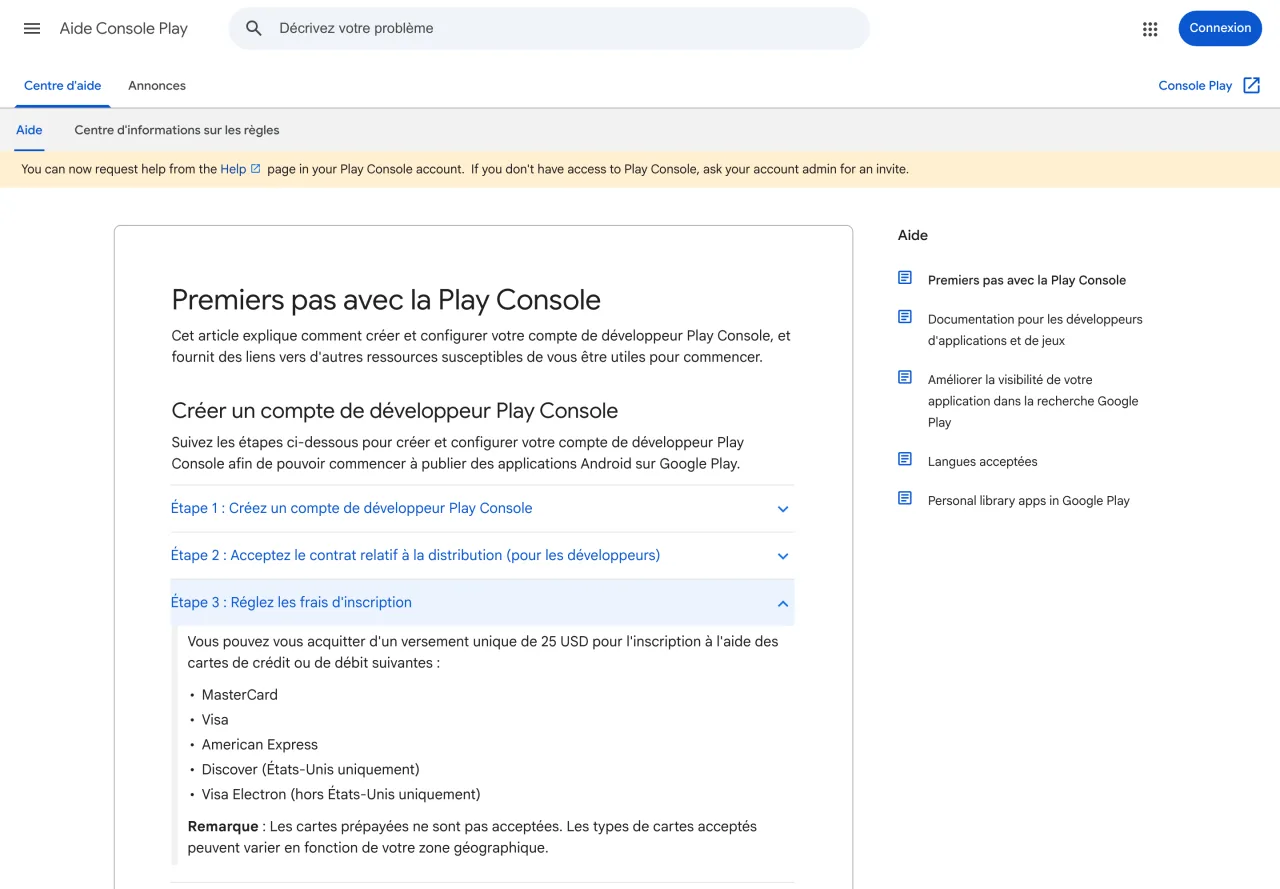The image size is (1280, 889).
Task: Collapse Étape 3 using its chevron
Action: pos(783,603)
